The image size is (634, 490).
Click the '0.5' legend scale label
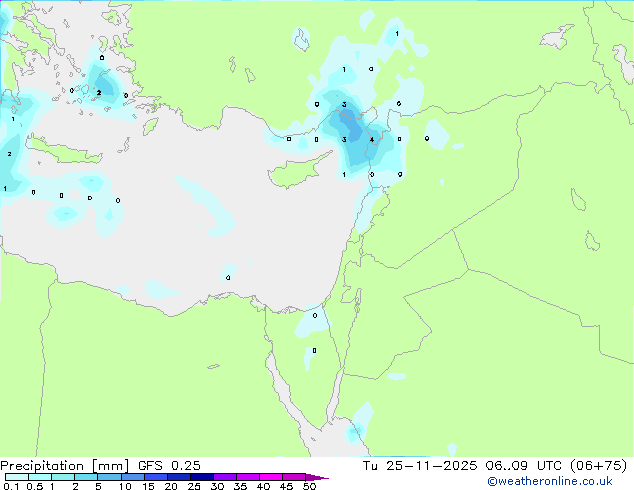pyautogui.click(x=35, y=486)
